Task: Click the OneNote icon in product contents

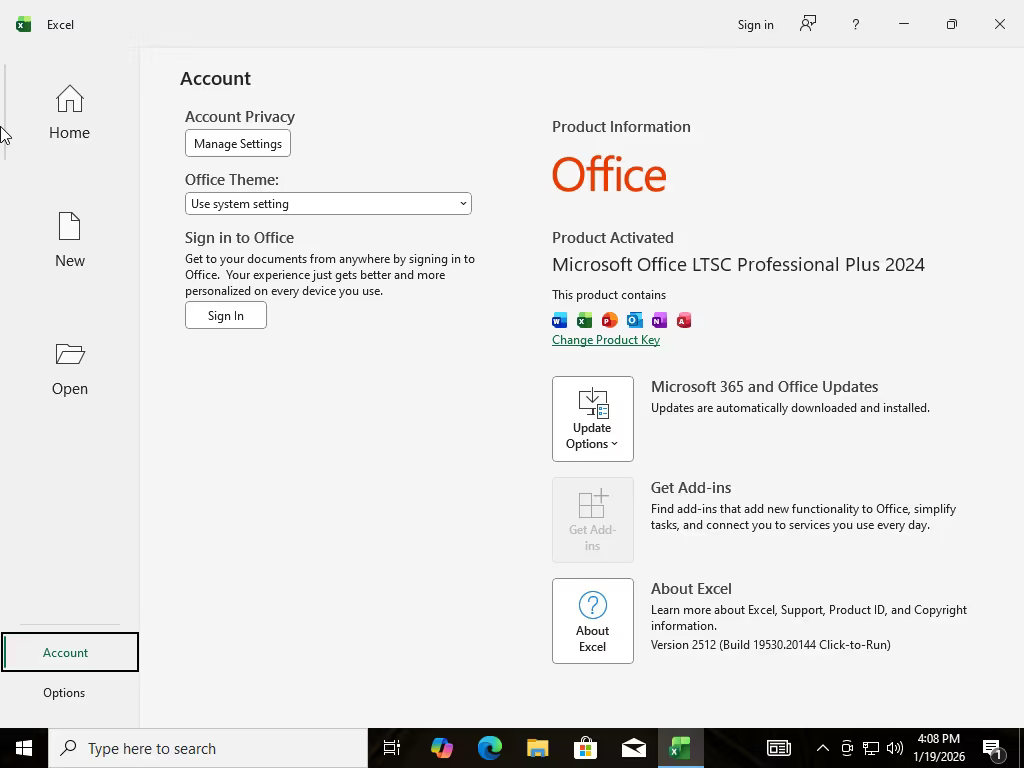Action: (660, 320)
